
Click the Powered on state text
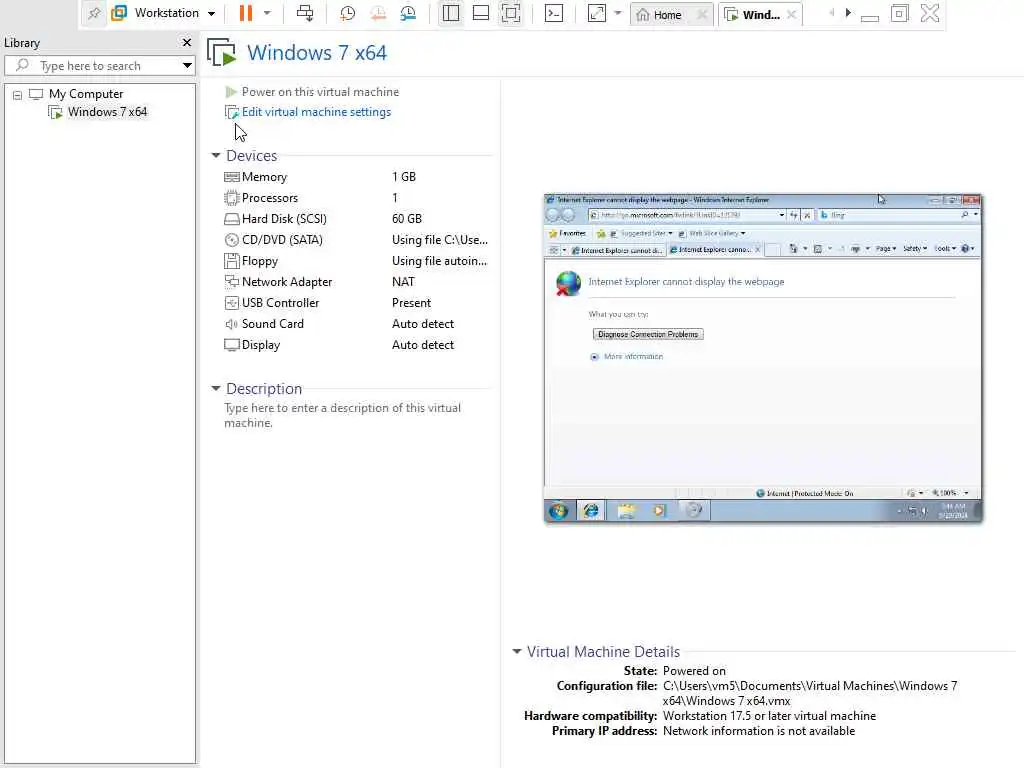tap(694, 671)
